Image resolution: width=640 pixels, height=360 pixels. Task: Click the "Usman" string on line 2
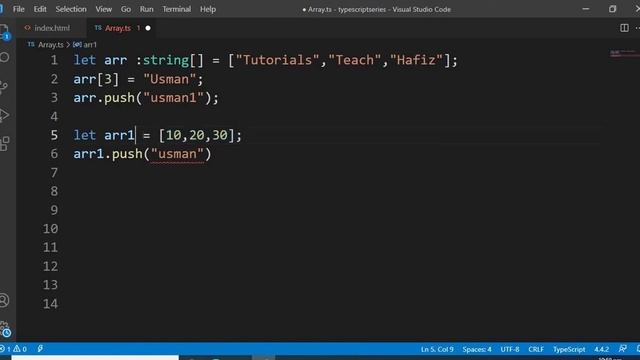tap(169, 79)
